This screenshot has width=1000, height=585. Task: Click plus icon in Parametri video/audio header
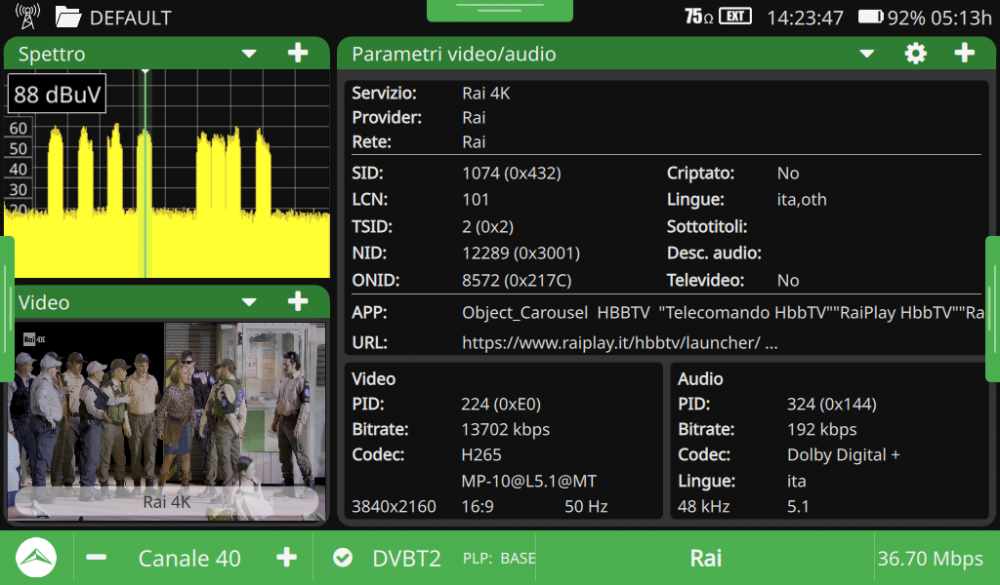[964, 54]
